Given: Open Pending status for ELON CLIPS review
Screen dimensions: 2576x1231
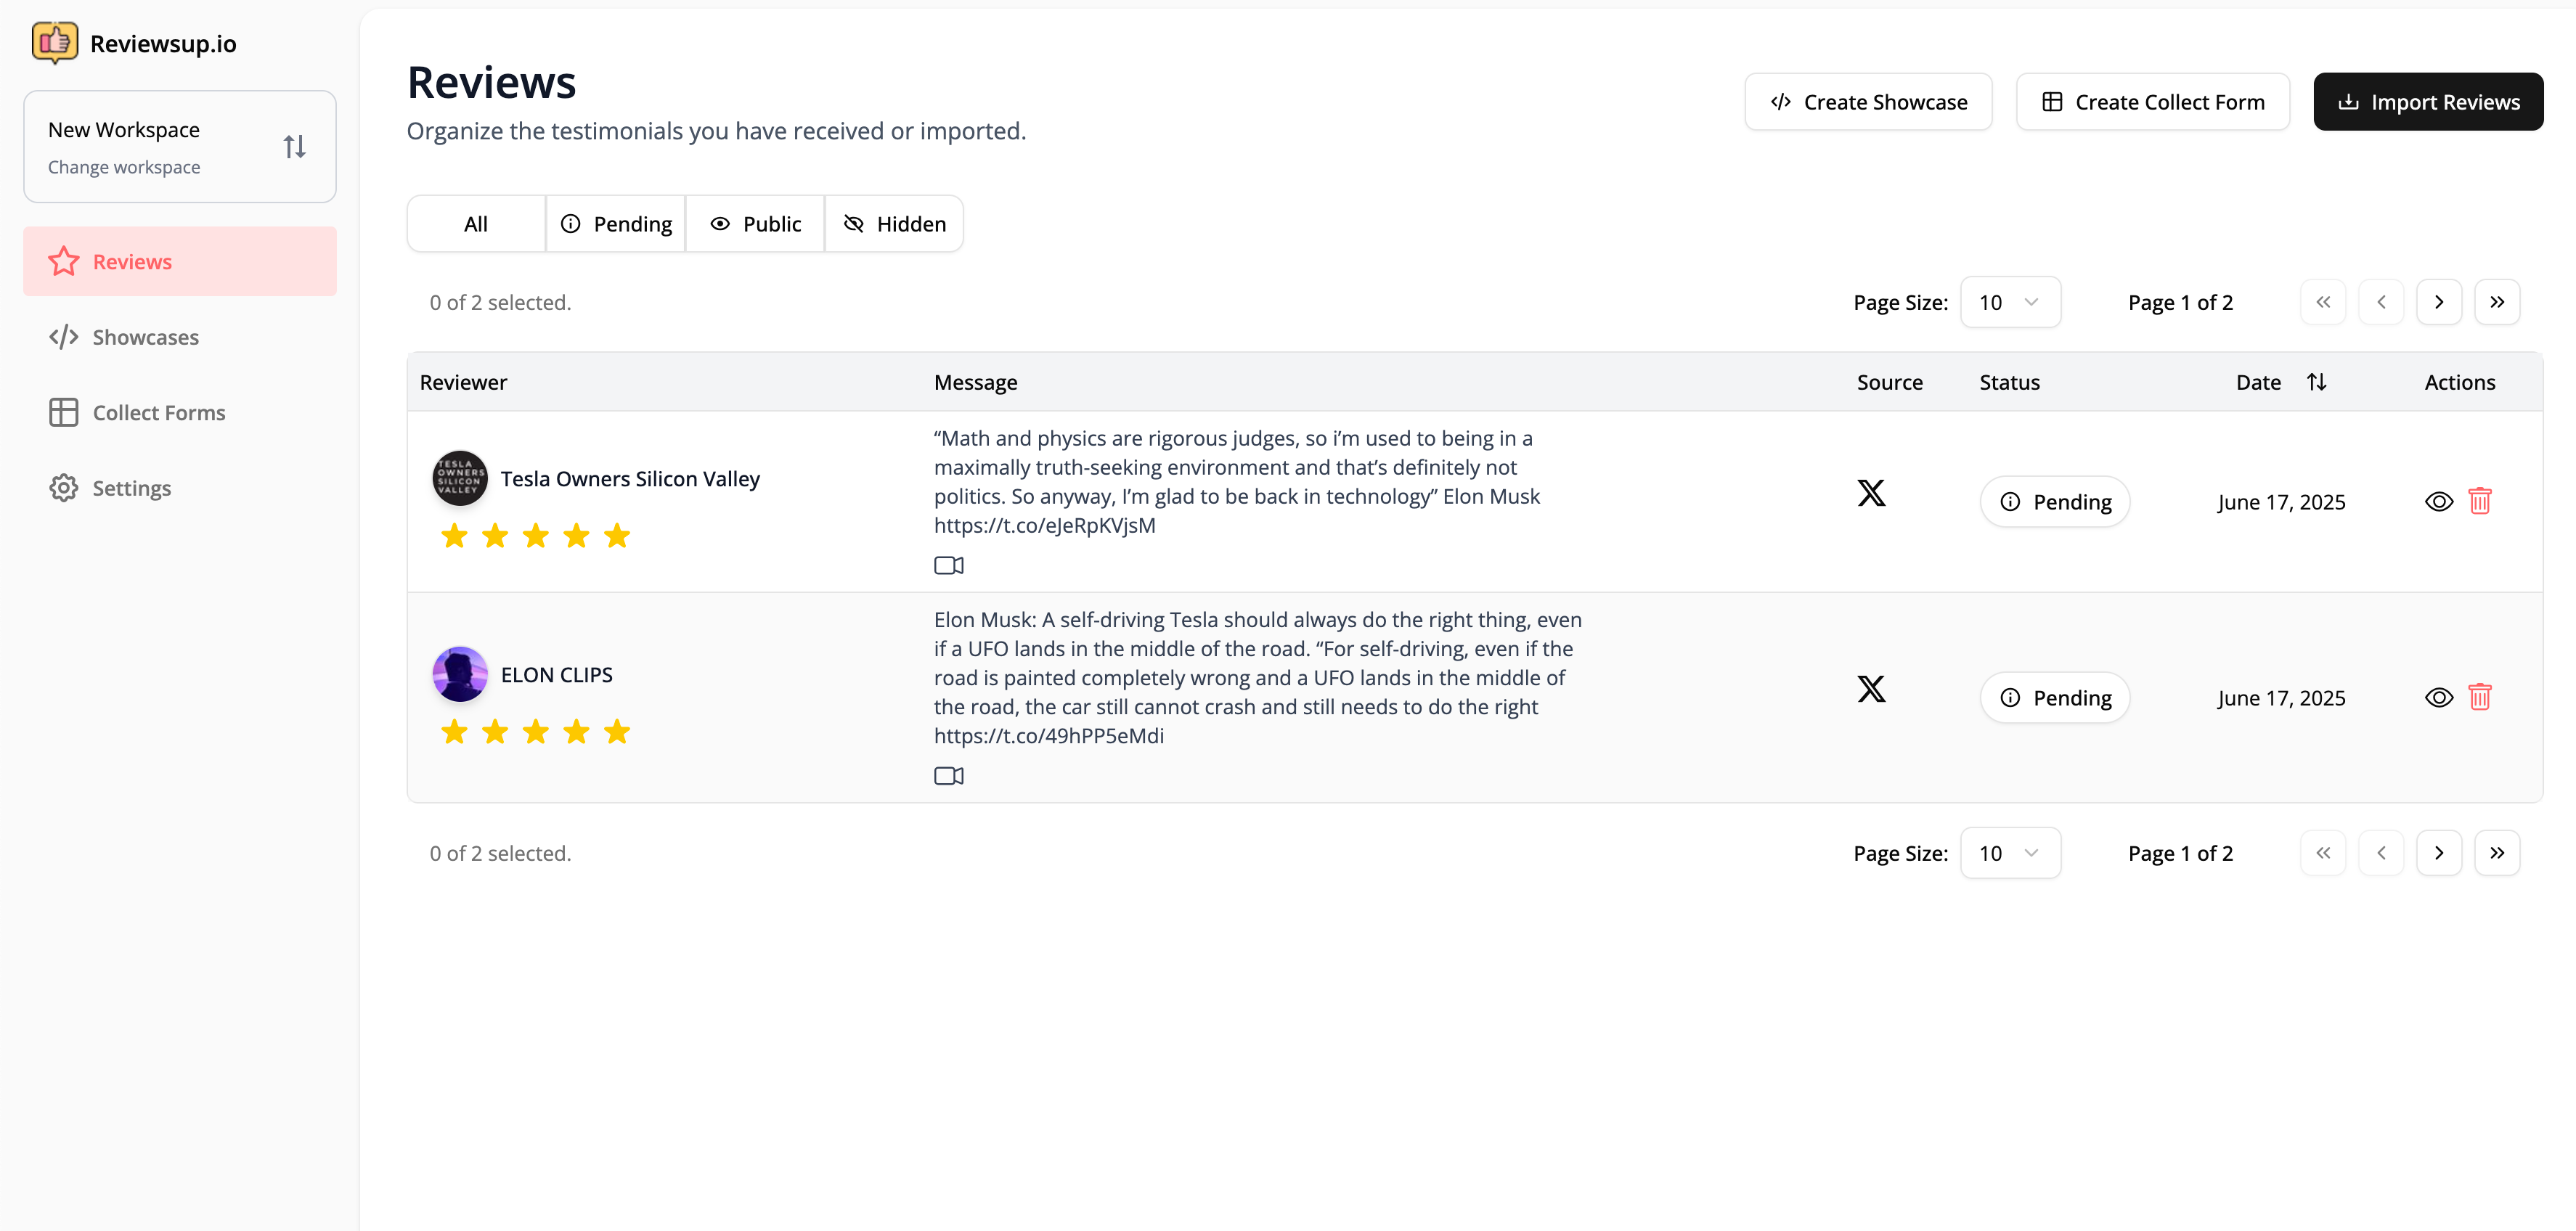Looking at the screenshot, I should (x=2055, y=698).
